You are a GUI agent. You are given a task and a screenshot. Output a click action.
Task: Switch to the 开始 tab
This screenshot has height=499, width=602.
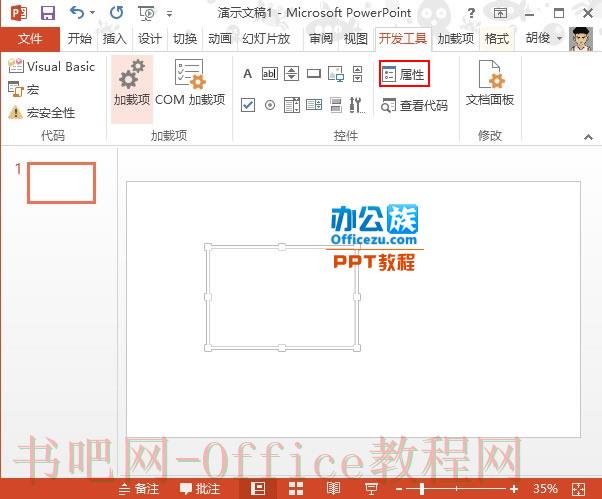[x=79, y=39]
